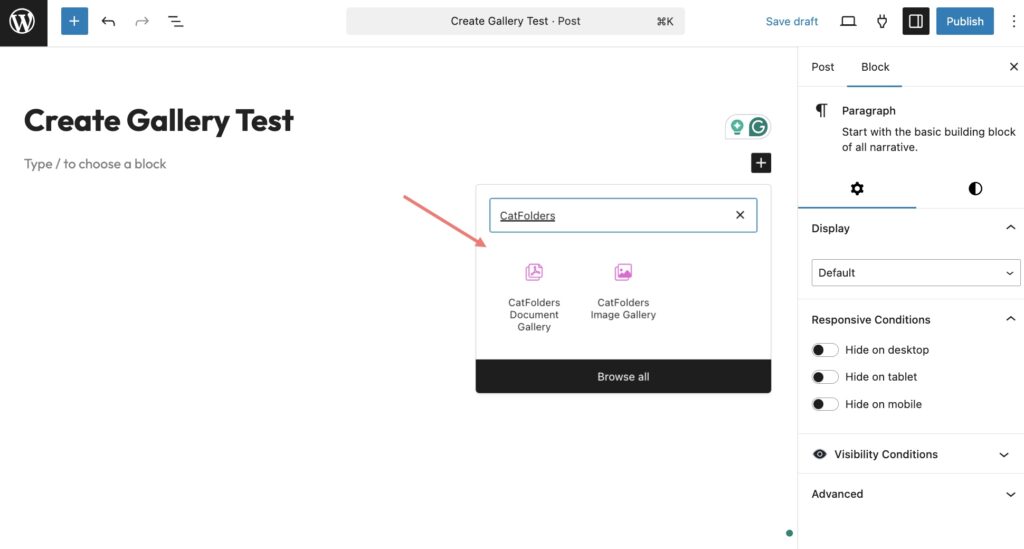The height and width of the screenshot is (549, 1024).
Task: Redo the last undone change
Action: pyautogui.click(x=142, y=22)
